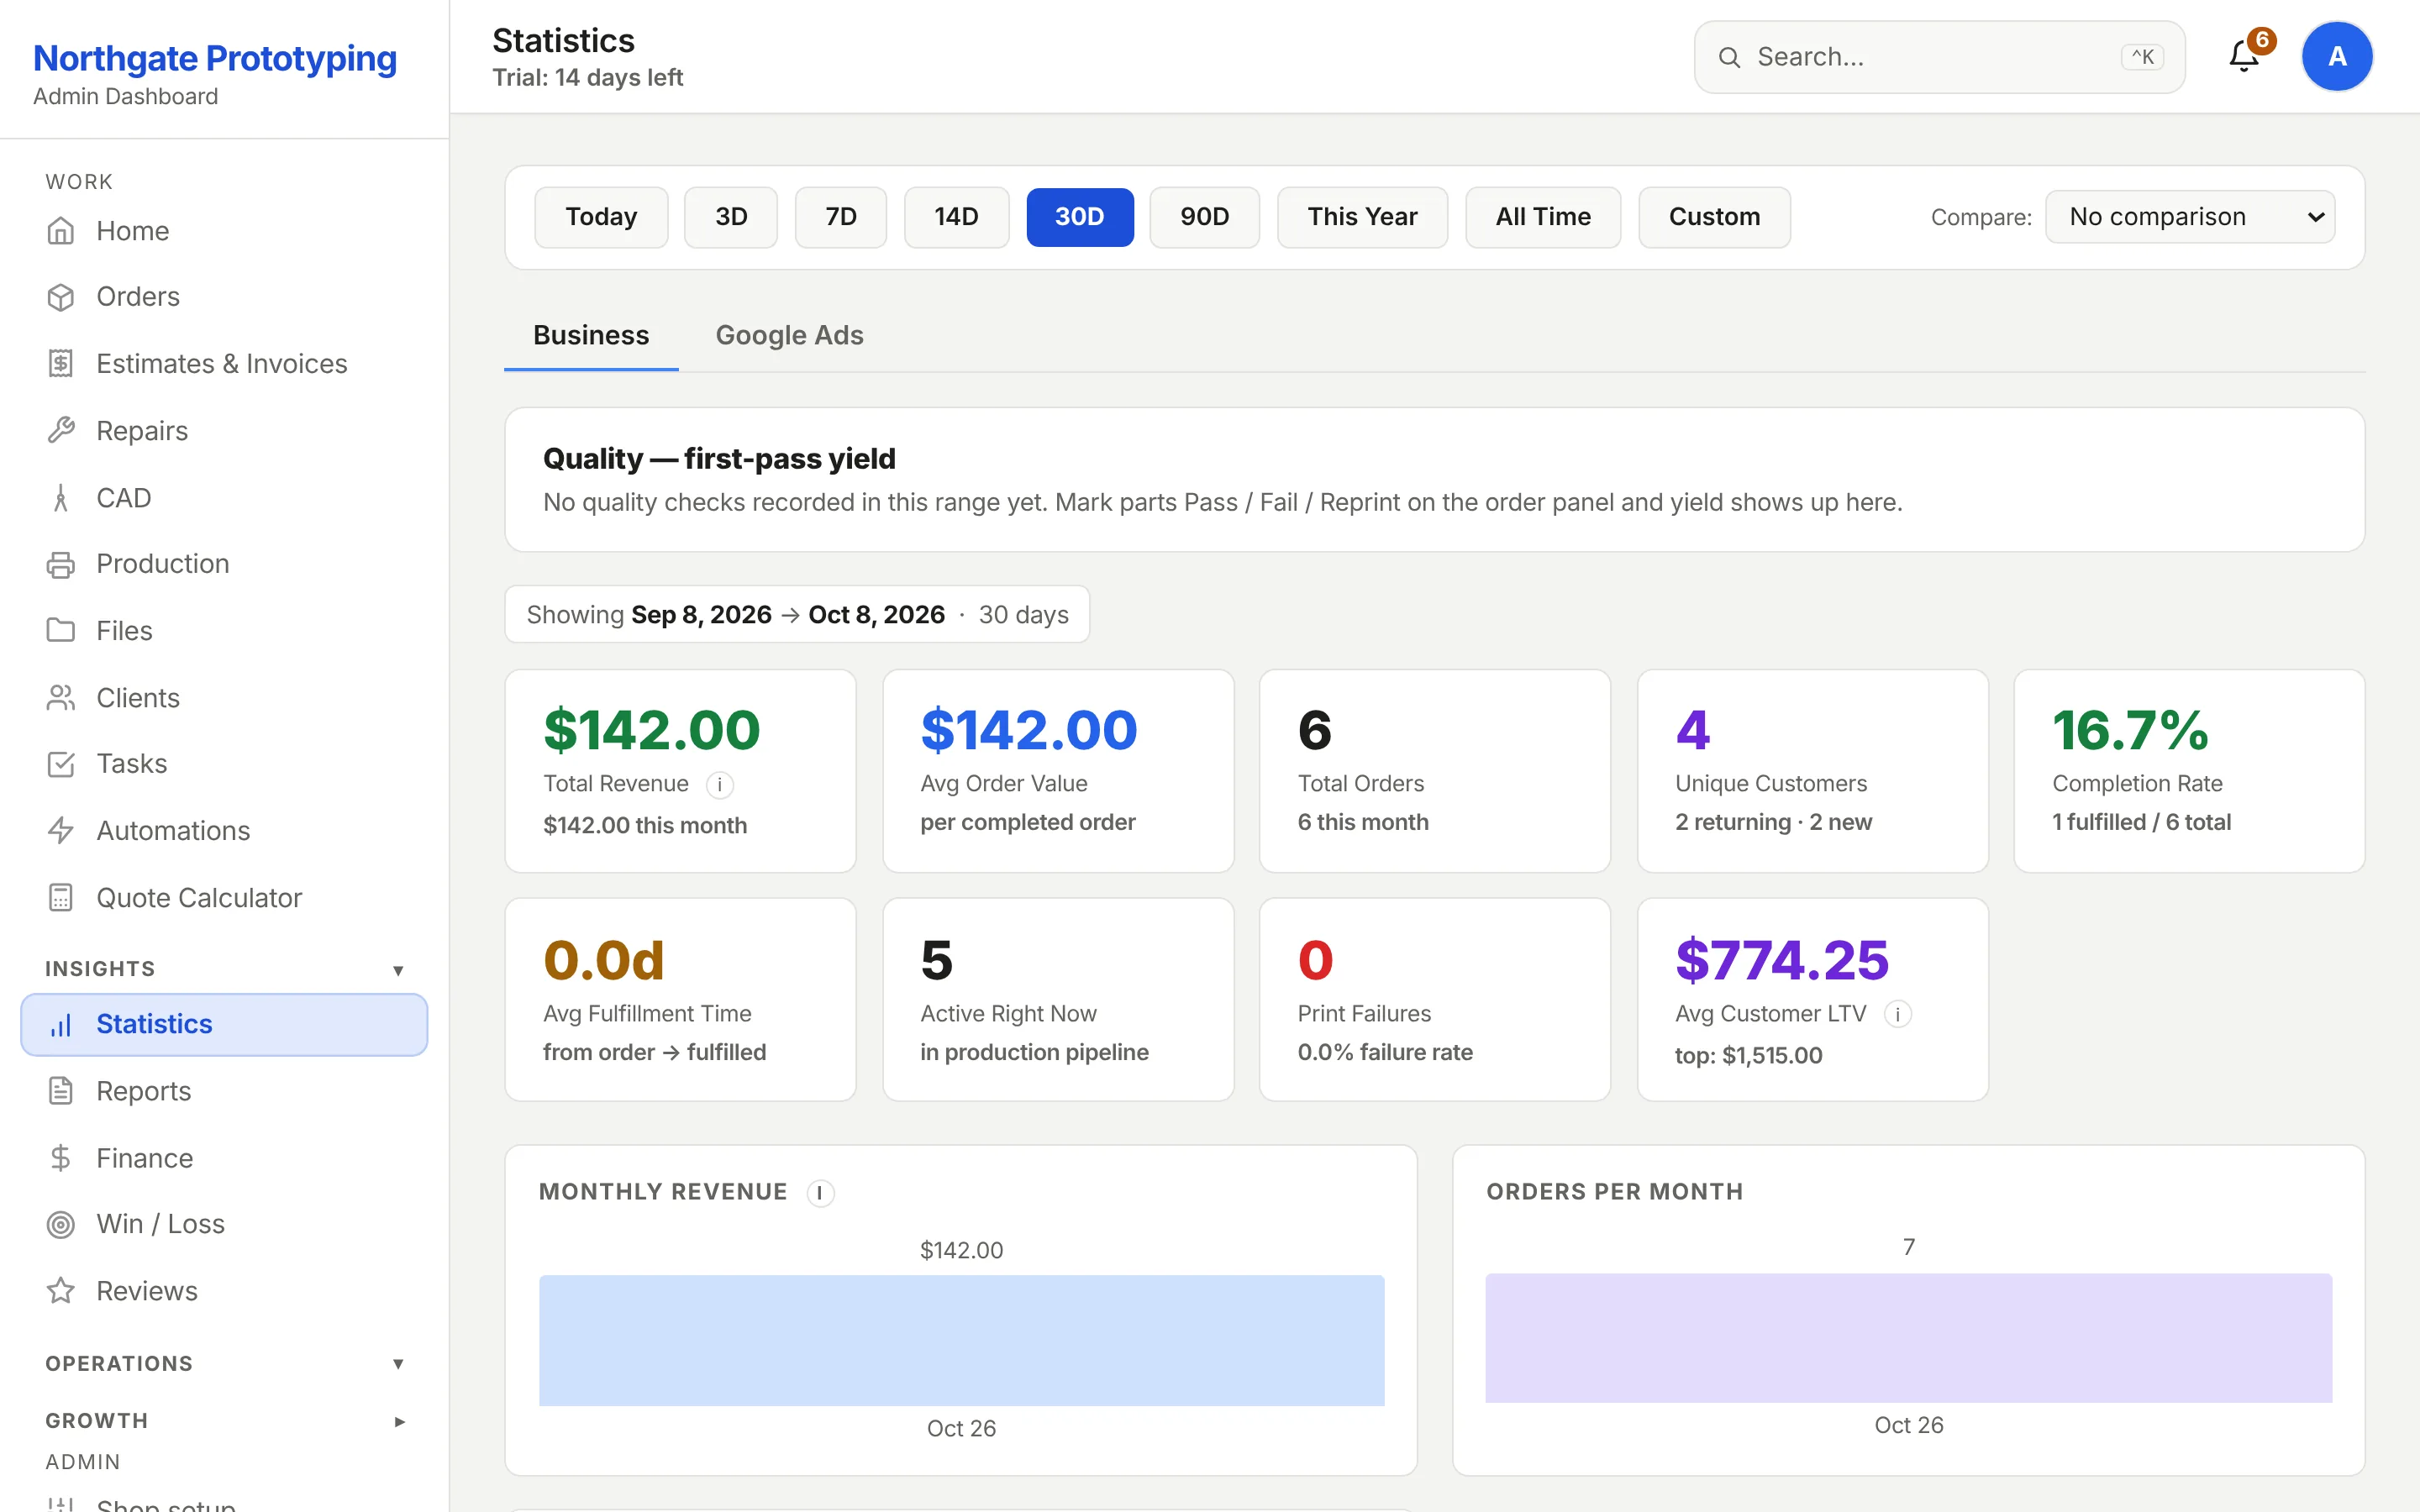Click the search magnifier icon
Image resolution: width=2420 pixels, height=1512 pixels.
[x=1729, y=58]
